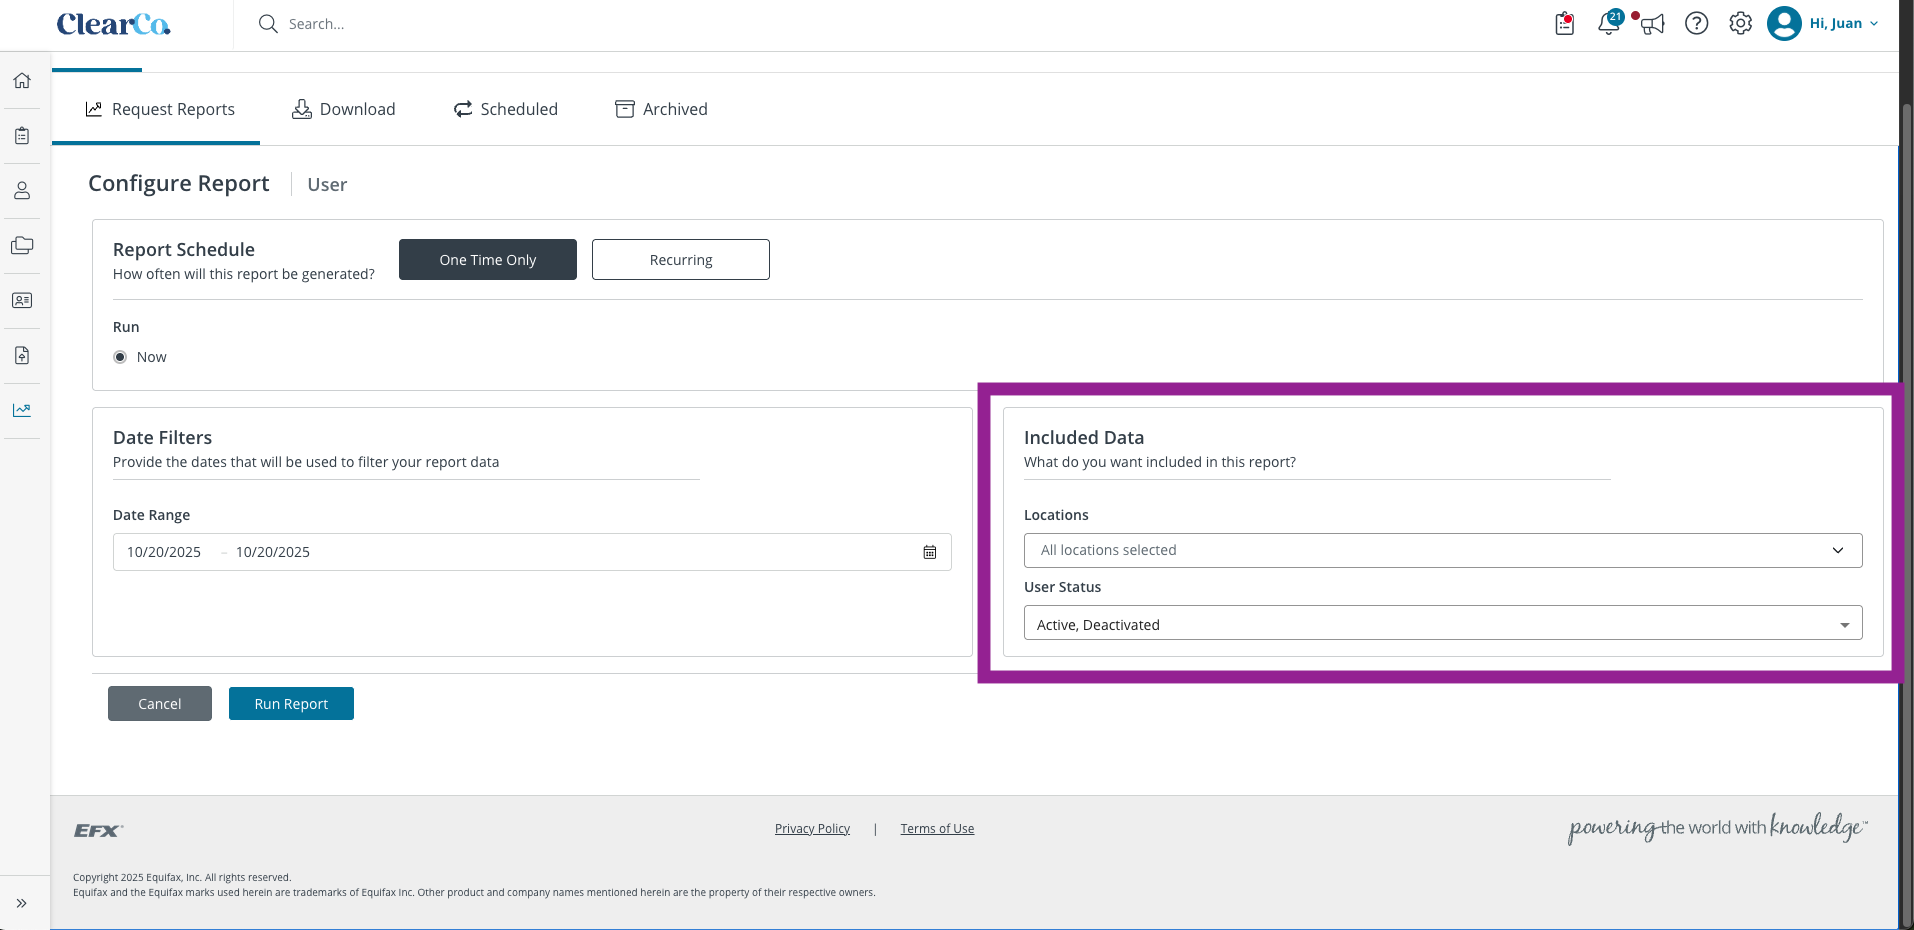Switch to the Scheduled tab
The height and width of the screenshot is (930, 1914).
(506, 109)
